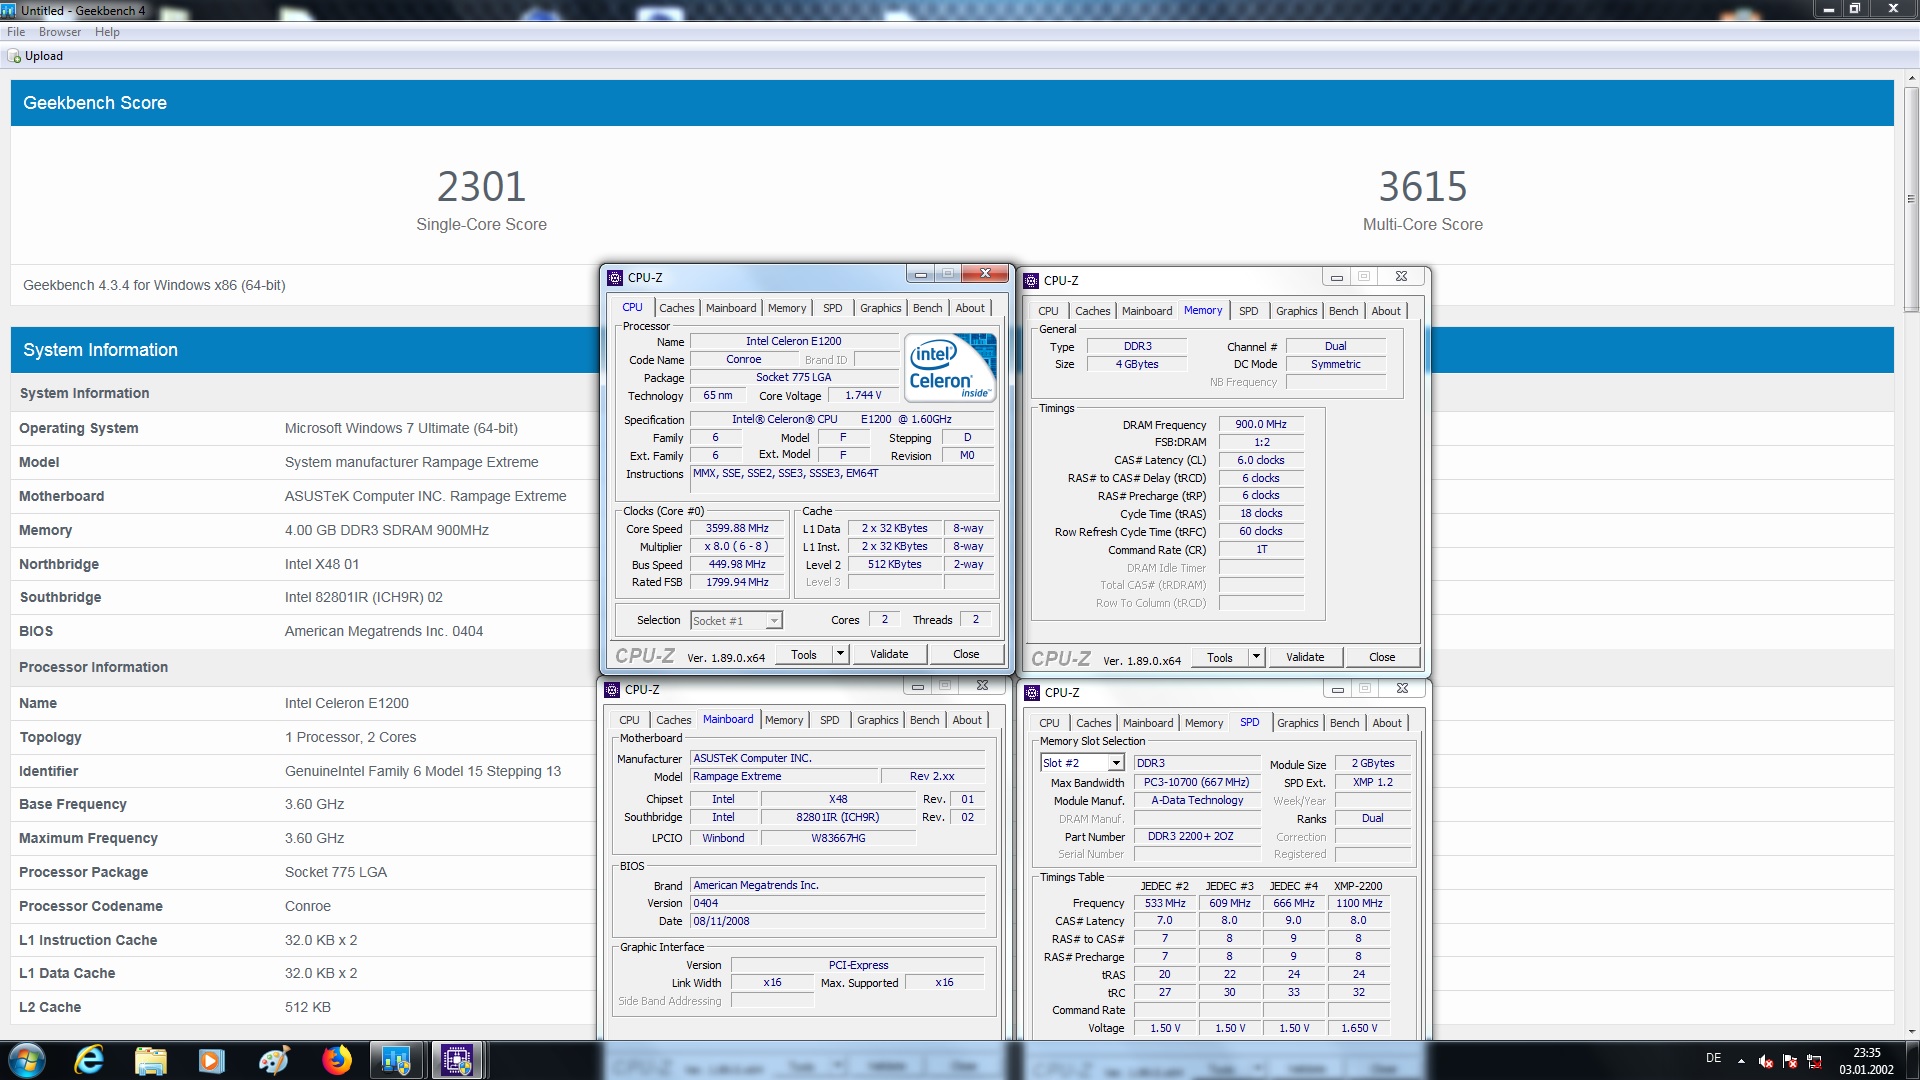
Task: Click the XMP-2200 voltage 1.650 V cell
Action: 1359,1029
